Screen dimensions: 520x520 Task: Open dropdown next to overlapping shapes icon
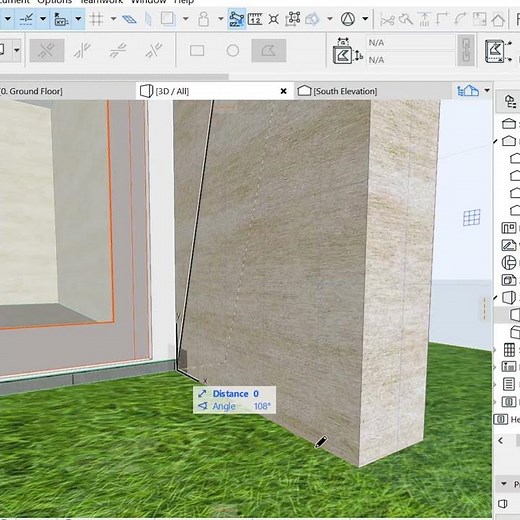330,19
